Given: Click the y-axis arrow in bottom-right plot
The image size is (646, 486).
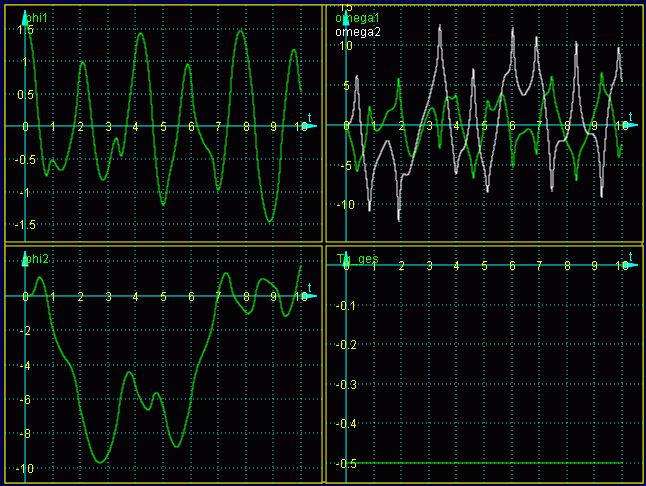Looking at the screenshot, I should click(346, 257).
